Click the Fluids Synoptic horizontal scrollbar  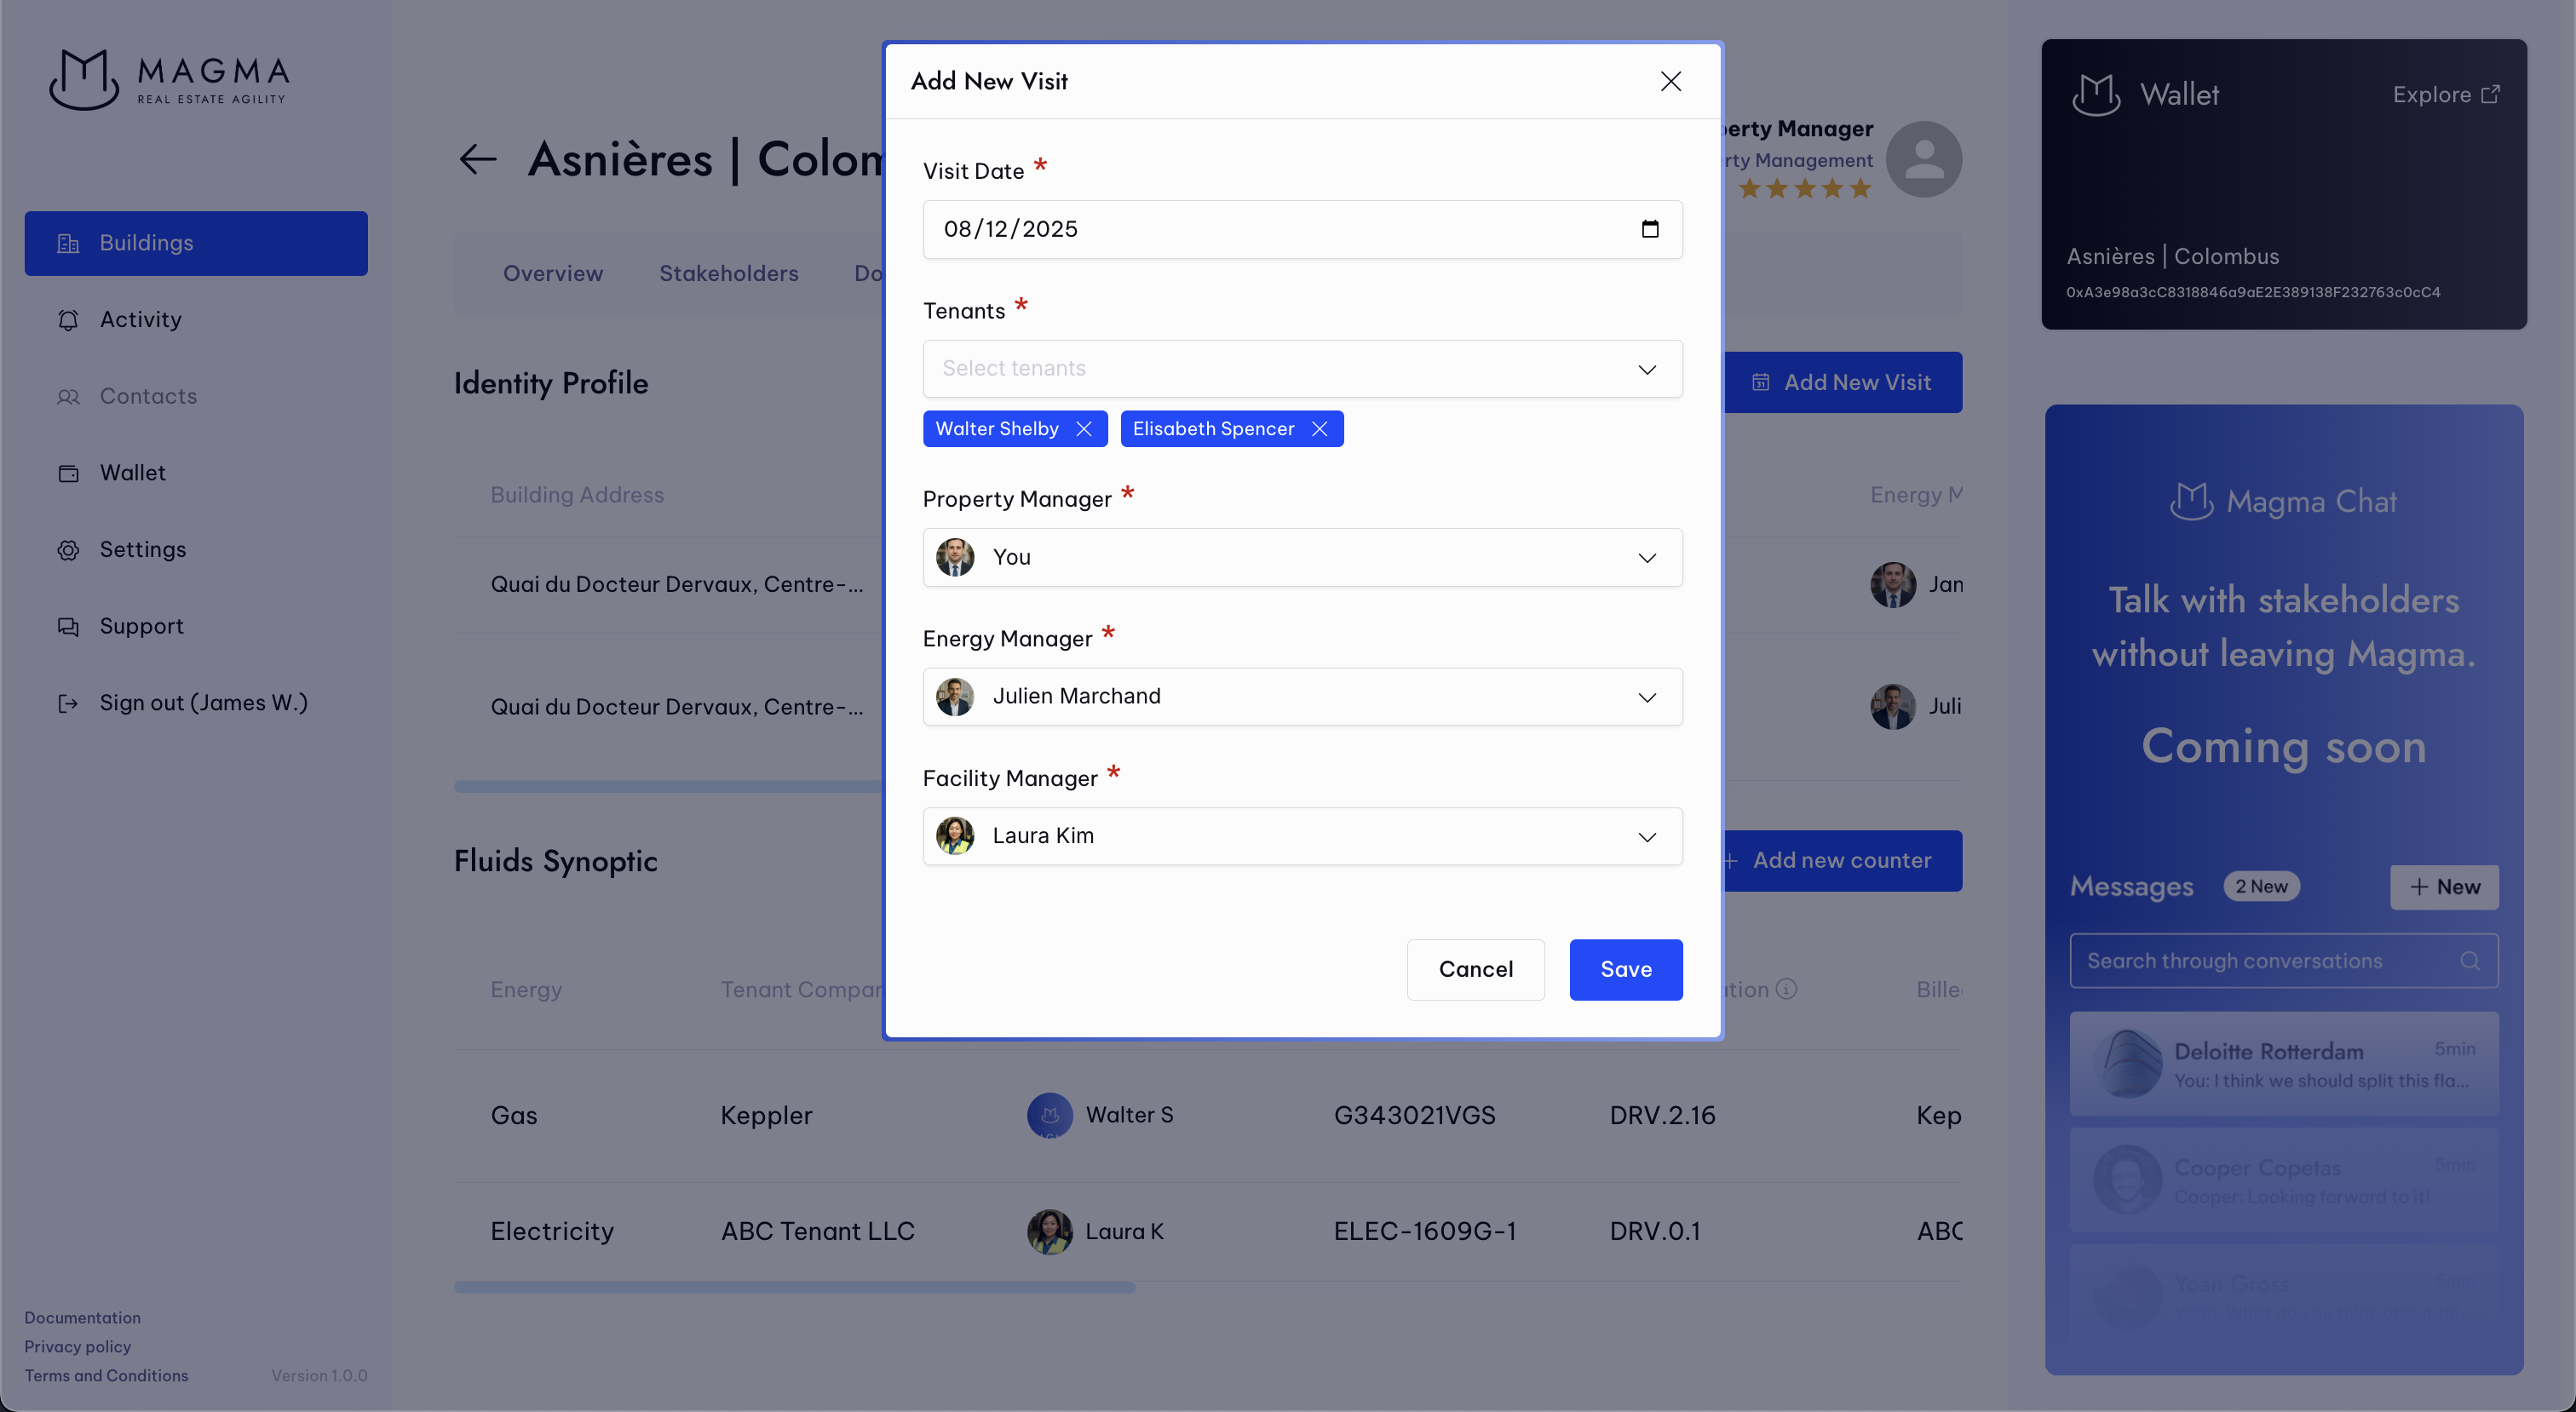tap(794, 1288)
